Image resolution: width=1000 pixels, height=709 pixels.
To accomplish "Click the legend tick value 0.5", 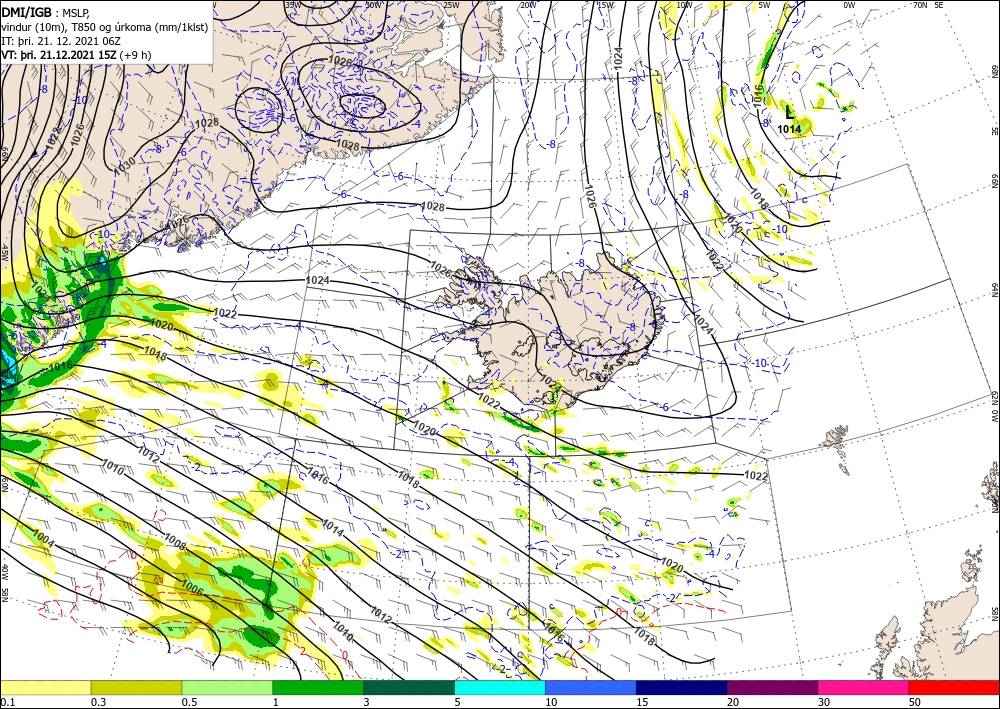I will (188, 702).
